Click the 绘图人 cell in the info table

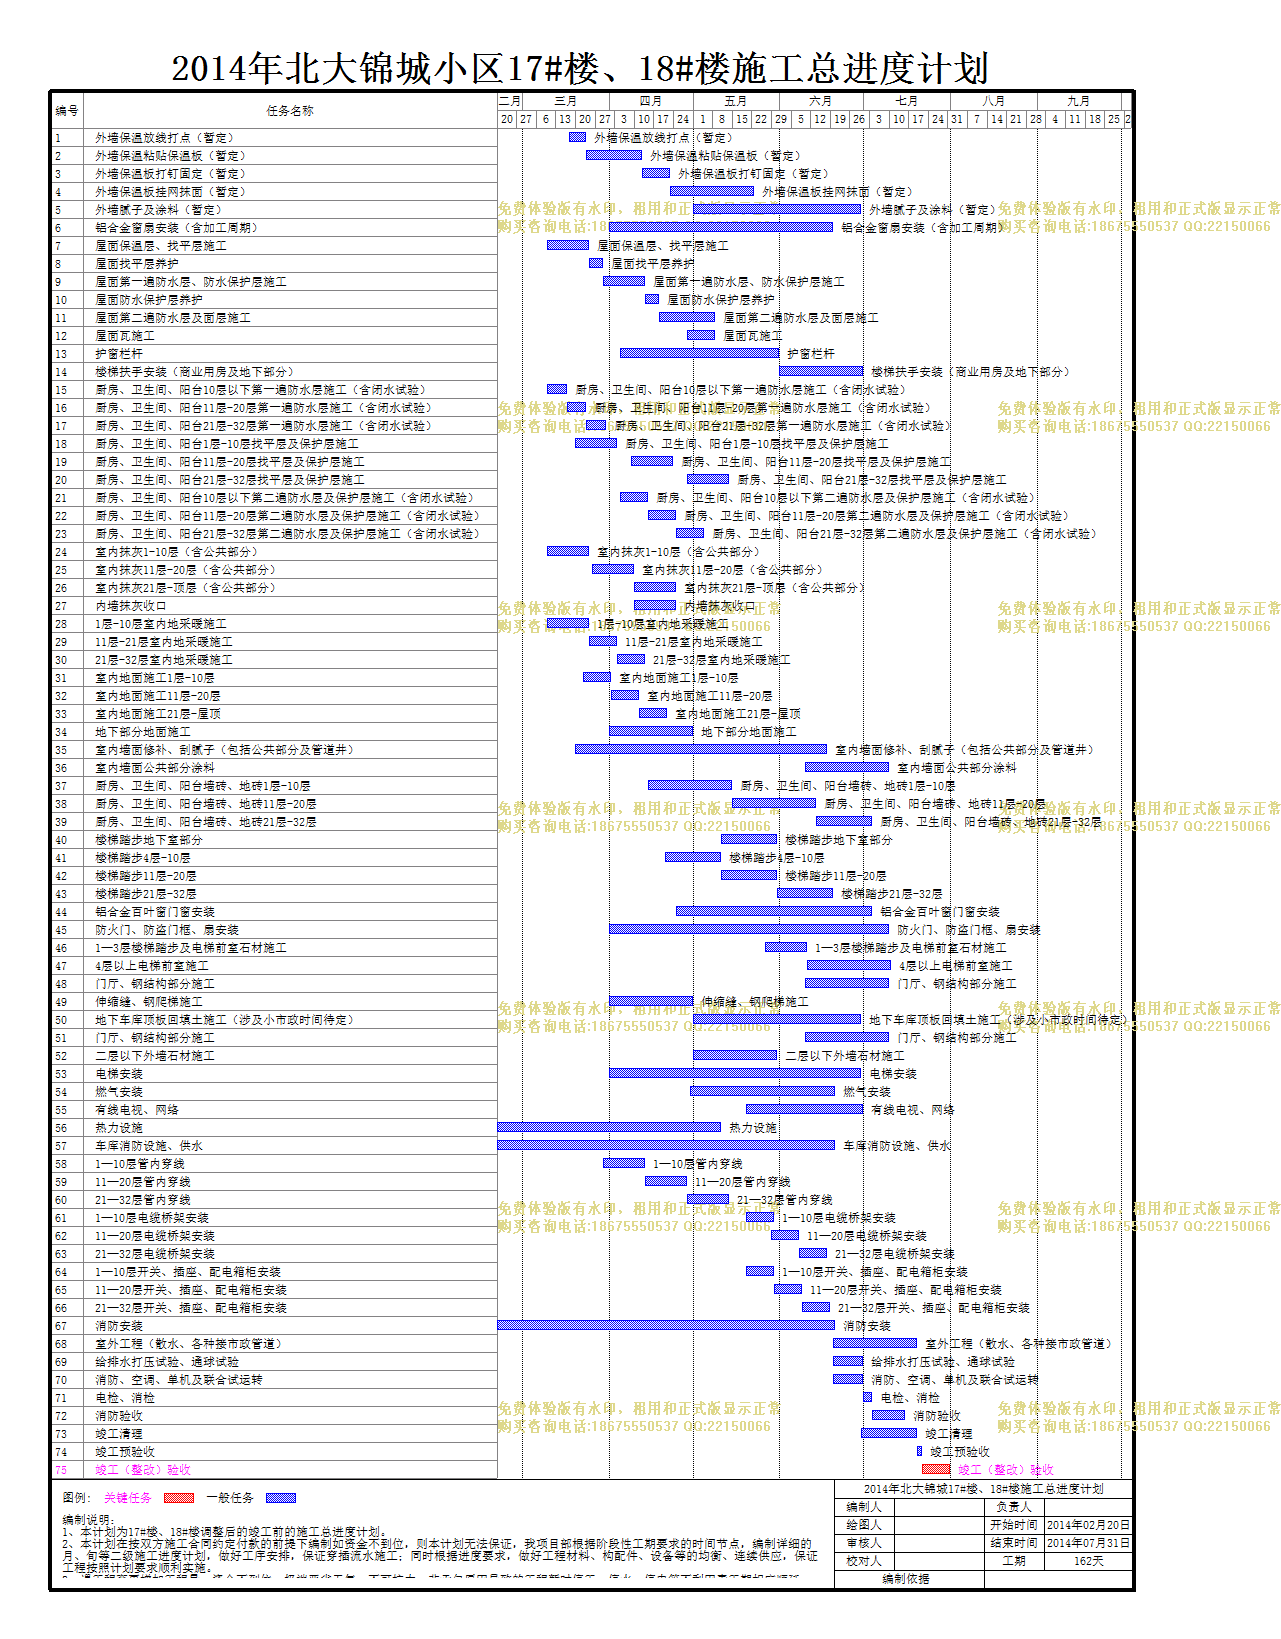pos(864,1525)
